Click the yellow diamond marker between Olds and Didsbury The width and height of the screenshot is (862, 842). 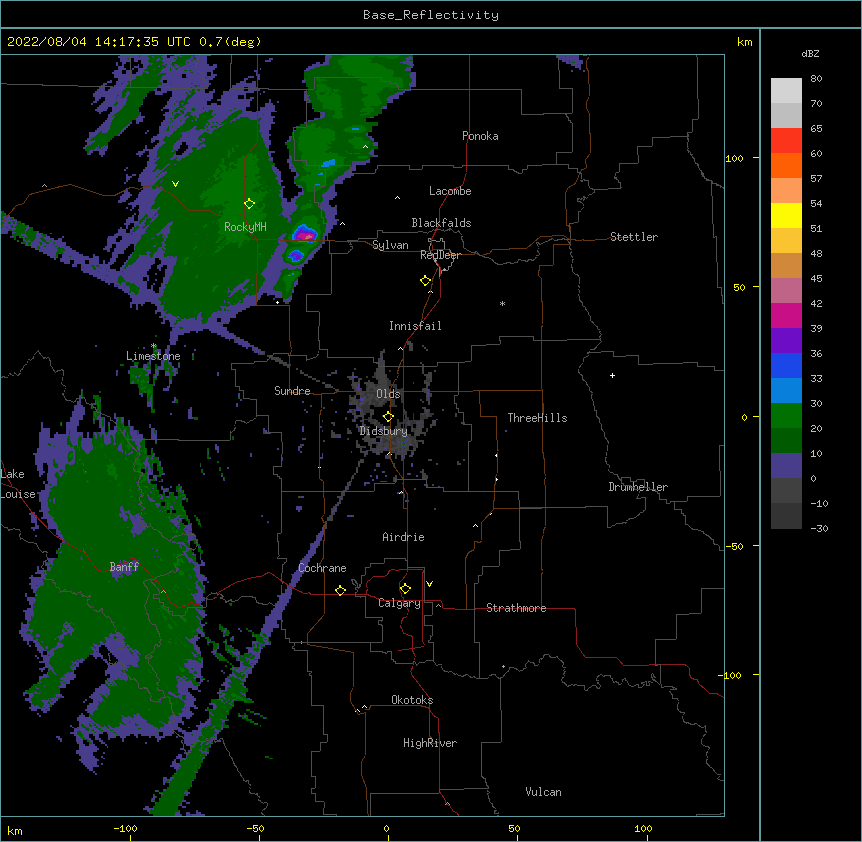pyautogui.click(x=388, y=417)
